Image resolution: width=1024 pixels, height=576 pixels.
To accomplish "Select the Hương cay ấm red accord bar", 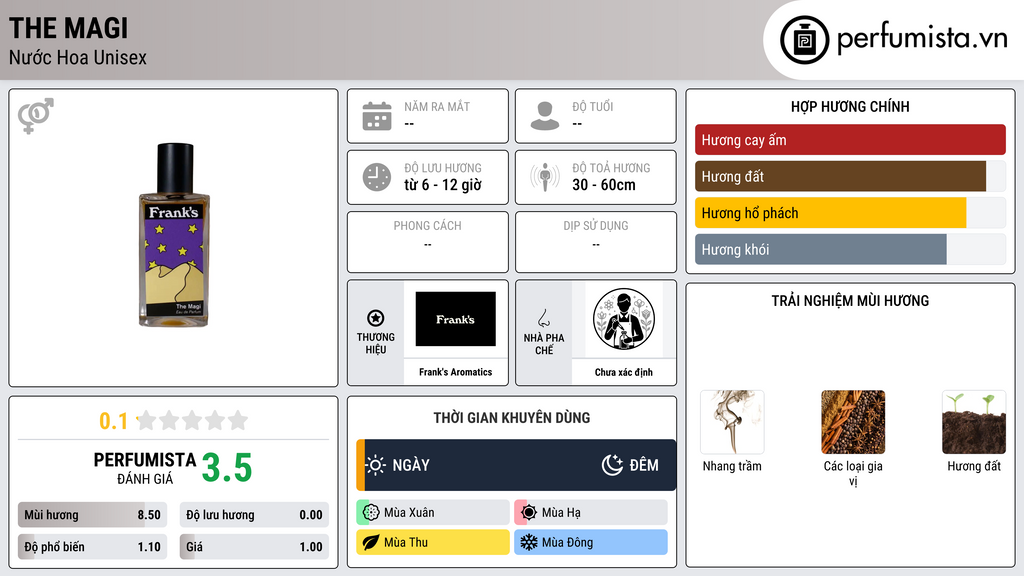I will coord(850,140).
